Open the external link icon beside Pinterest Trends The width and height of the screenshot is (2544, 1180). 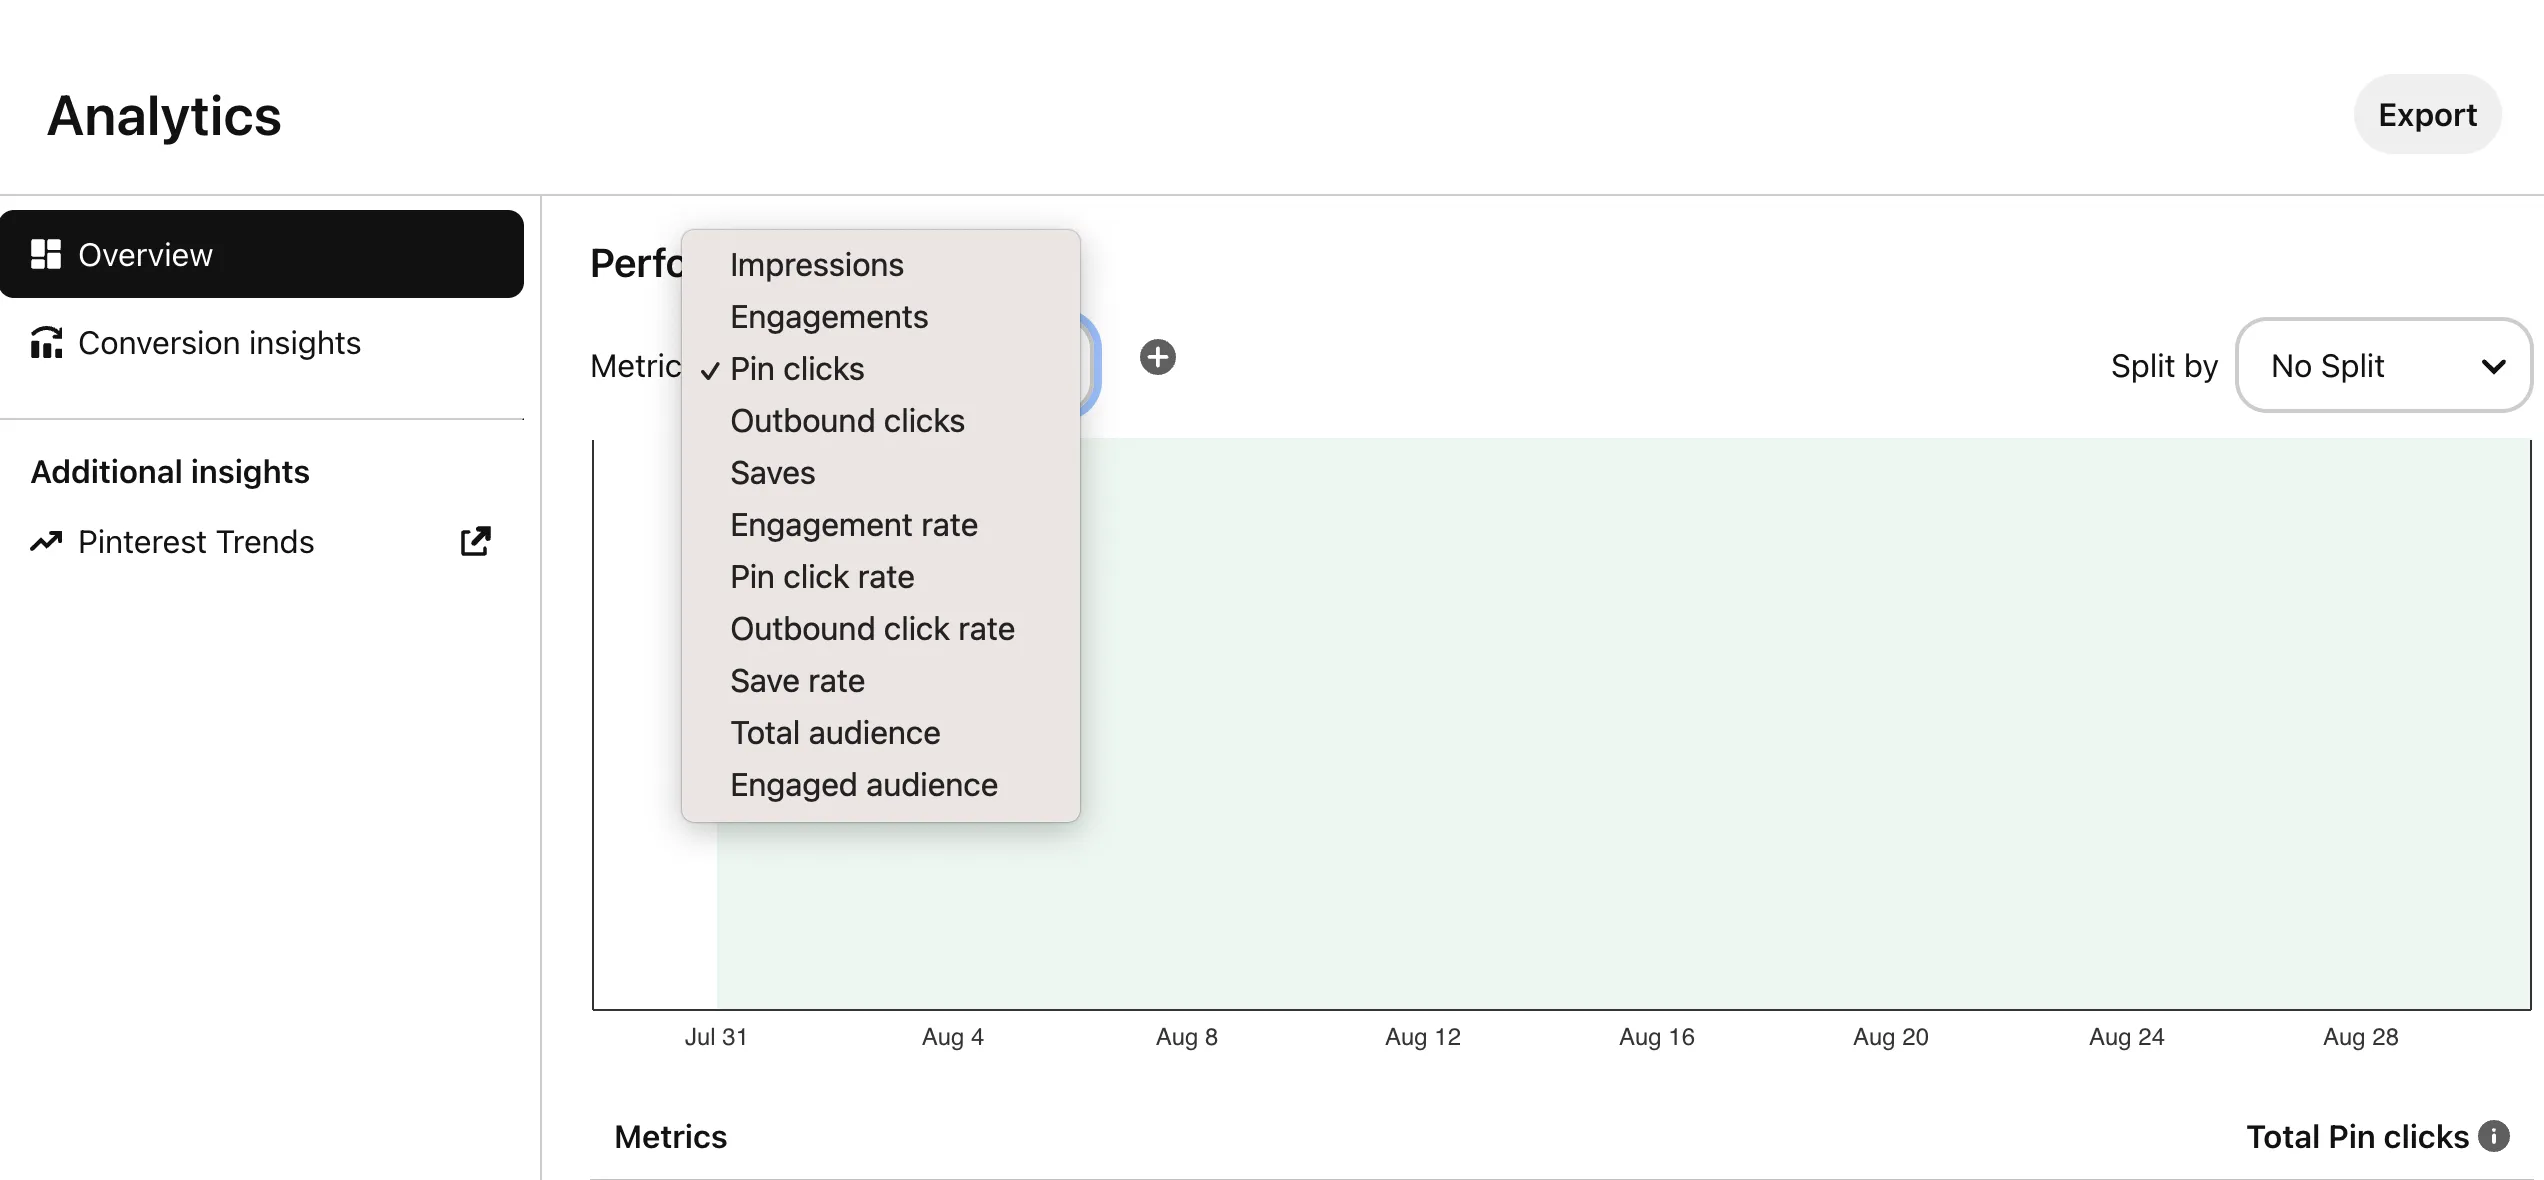tap(476, 542)
